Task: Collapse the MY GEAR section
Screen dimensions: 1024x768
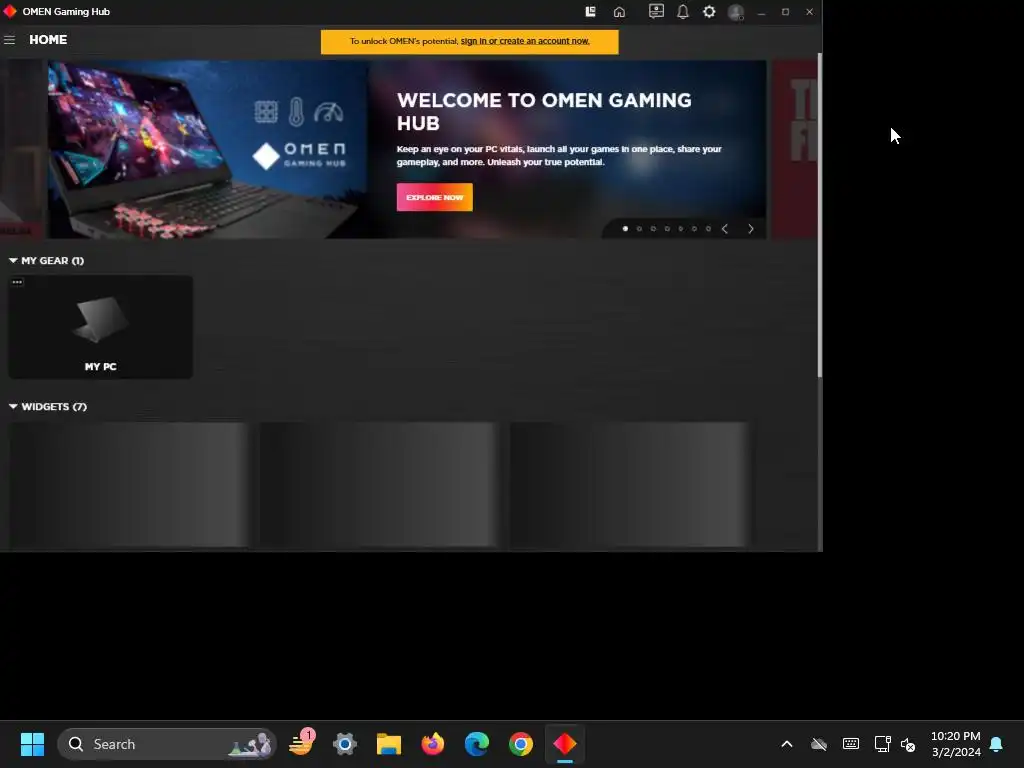Action: [13, 261]
